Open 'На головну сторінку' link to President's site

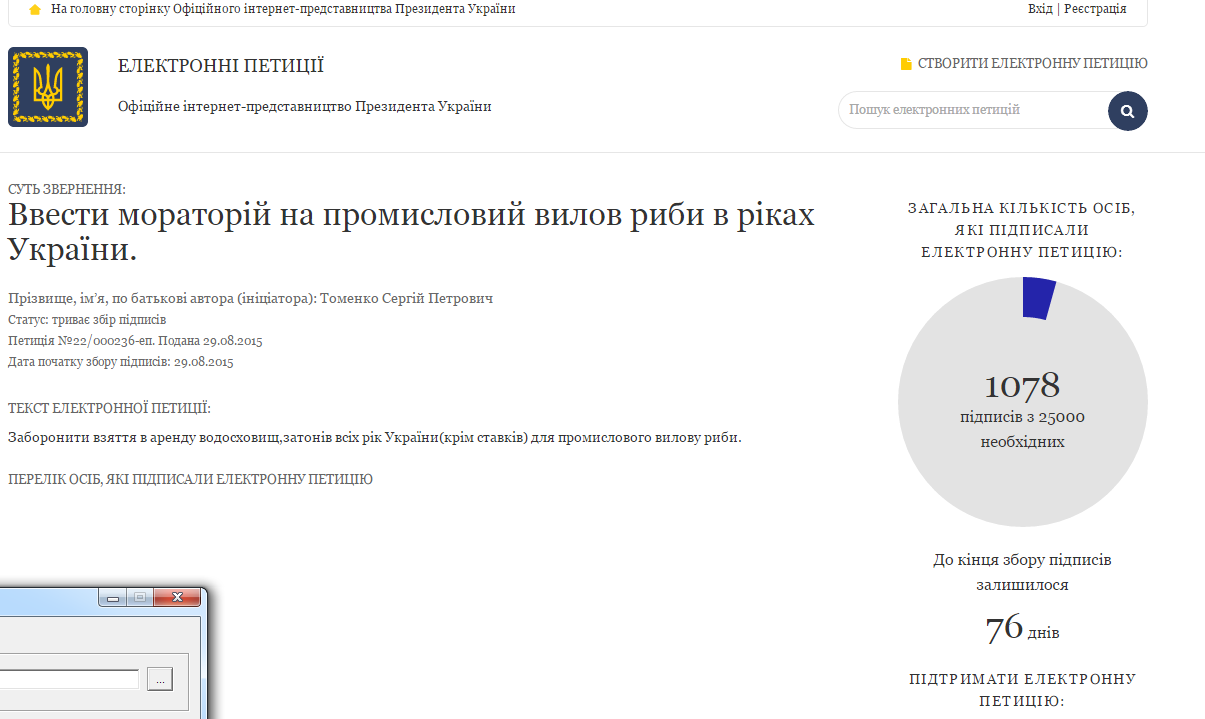283,9
